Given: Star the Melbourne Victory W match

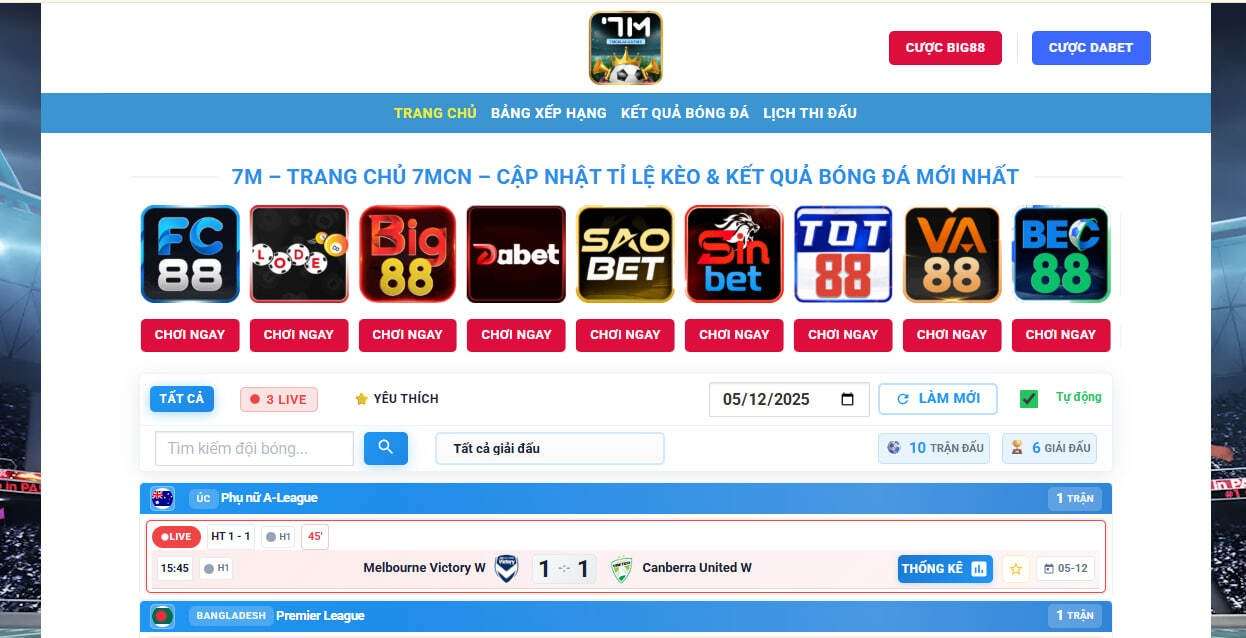Looking at the screenshot, I should (x=1016, y=568).
